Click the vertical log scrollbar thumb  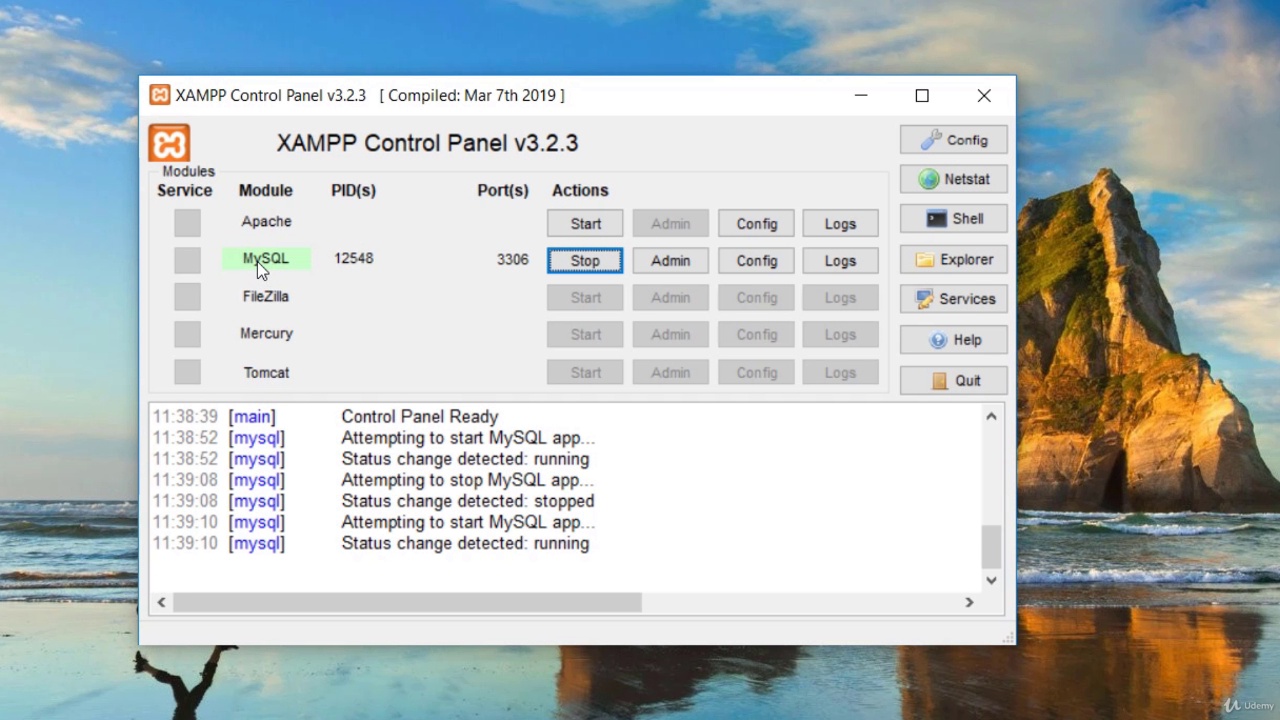[x=991, y=546]
